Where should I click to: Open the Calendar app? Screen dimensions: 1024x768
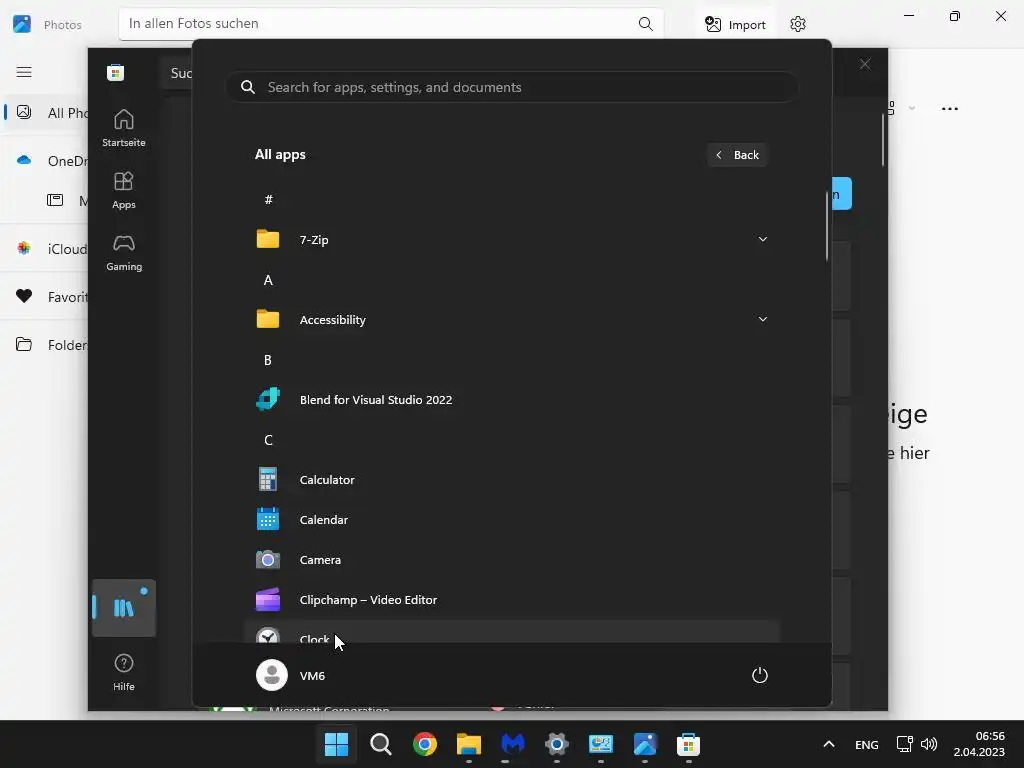[x=511, y=520]
